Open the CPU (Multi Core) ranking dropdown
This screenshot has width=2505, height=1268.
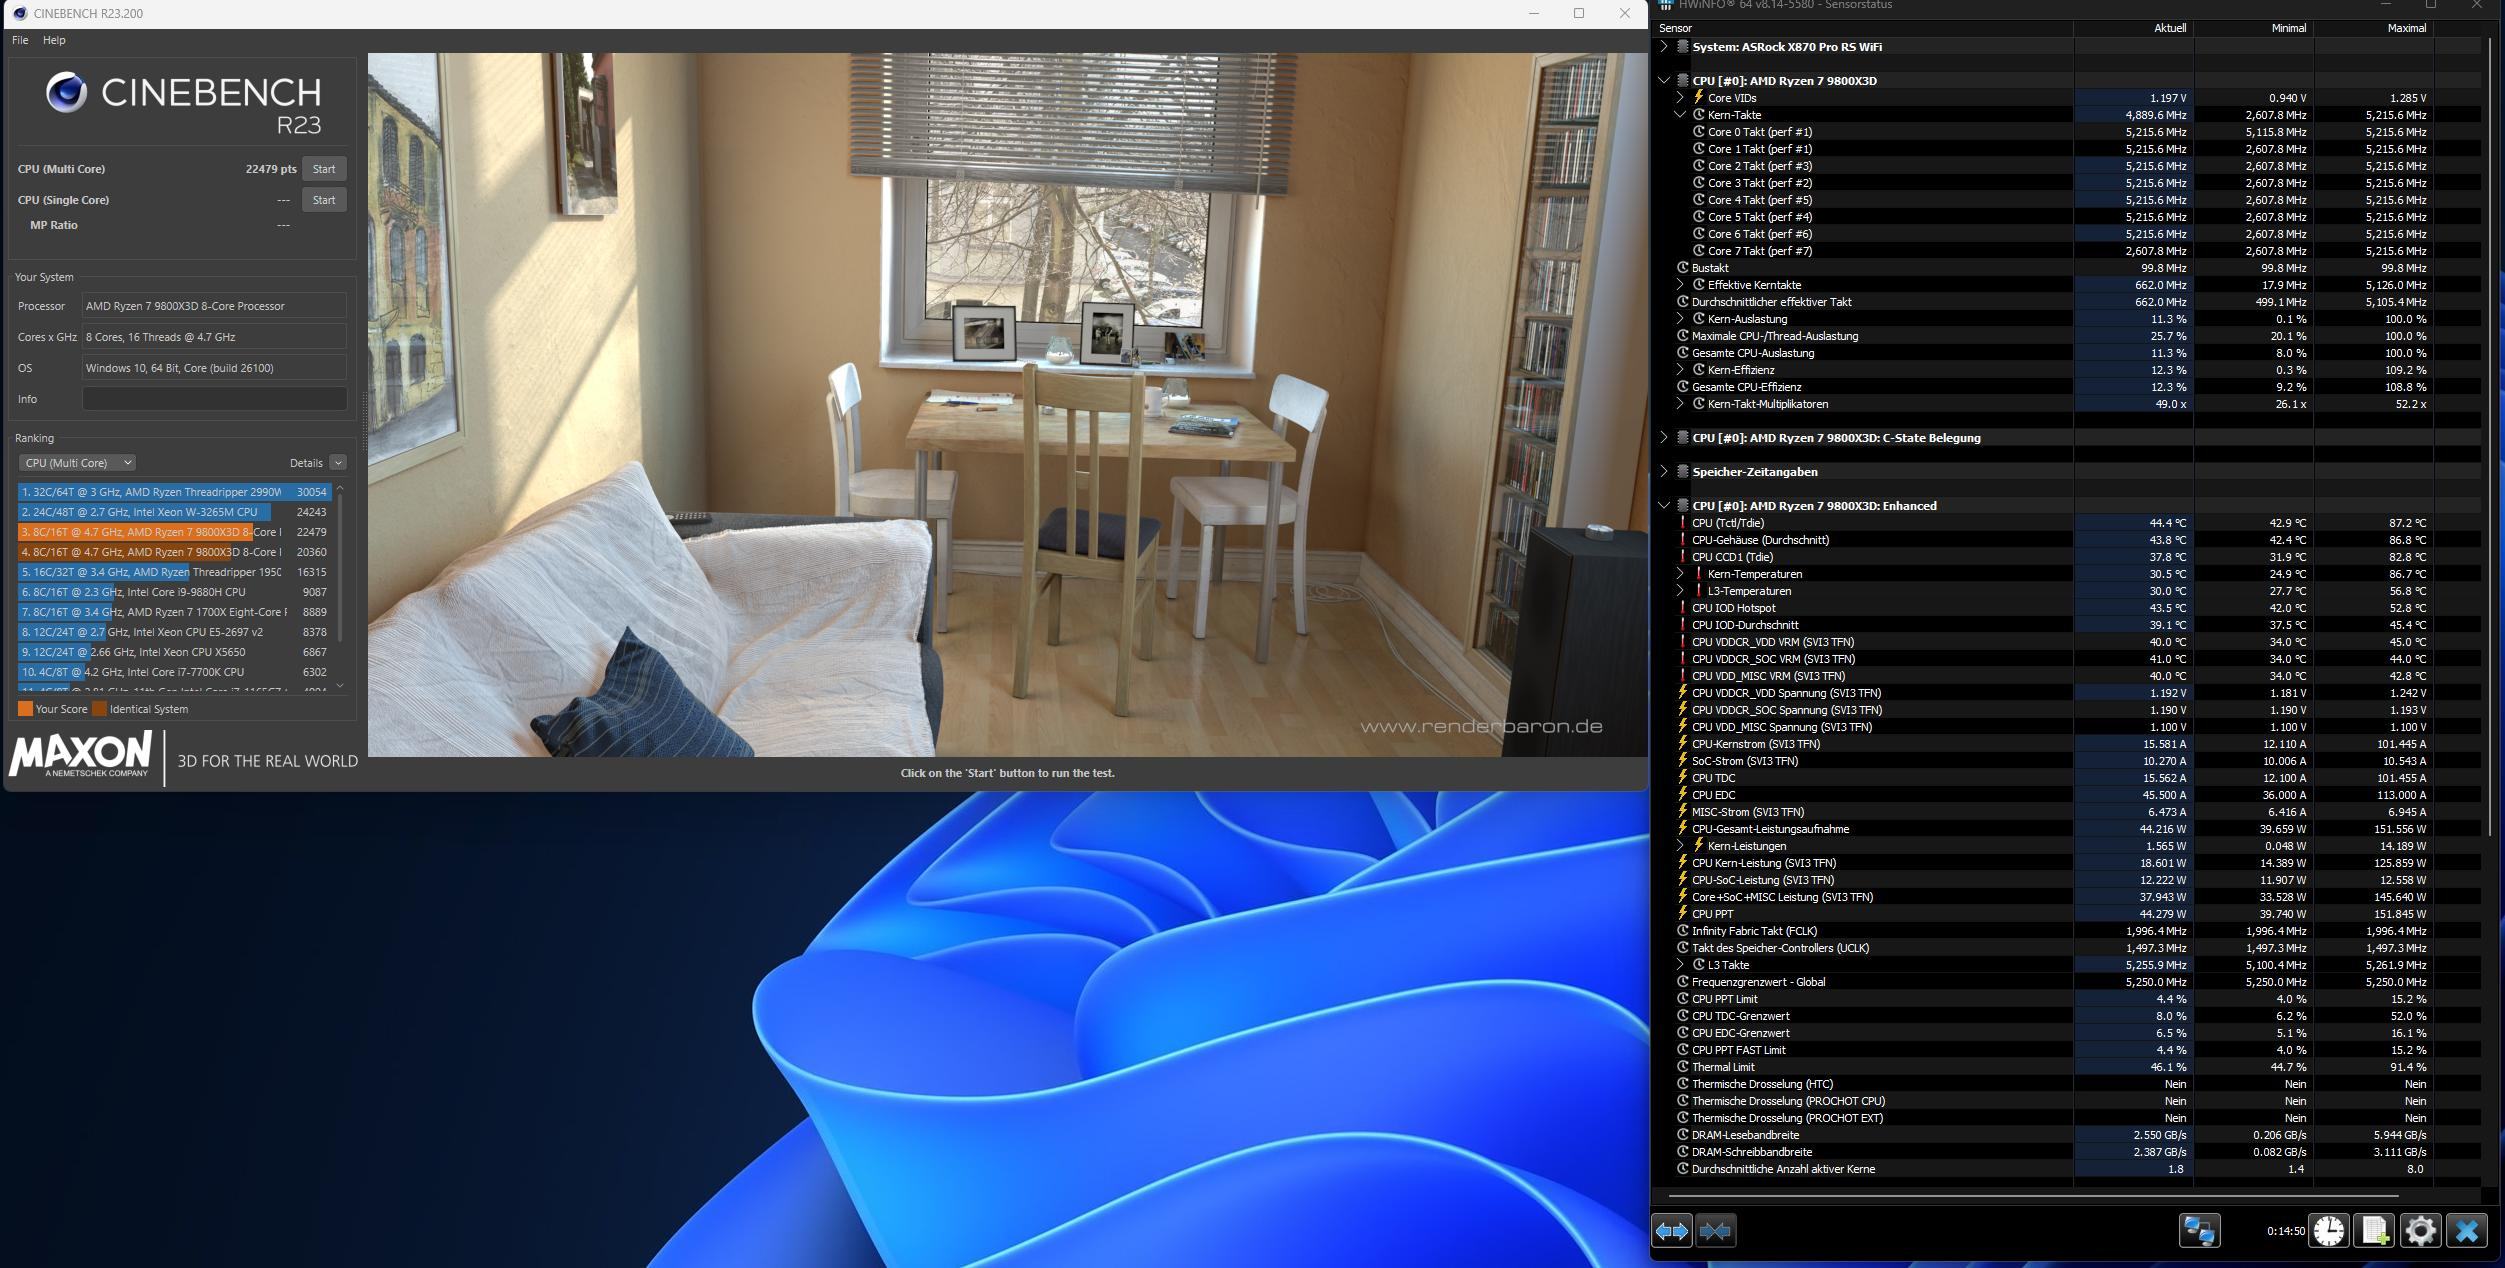click(77, 463)
